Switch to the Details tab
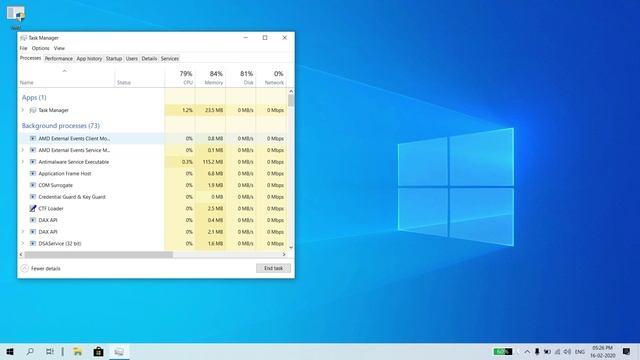 coord(149,59)
